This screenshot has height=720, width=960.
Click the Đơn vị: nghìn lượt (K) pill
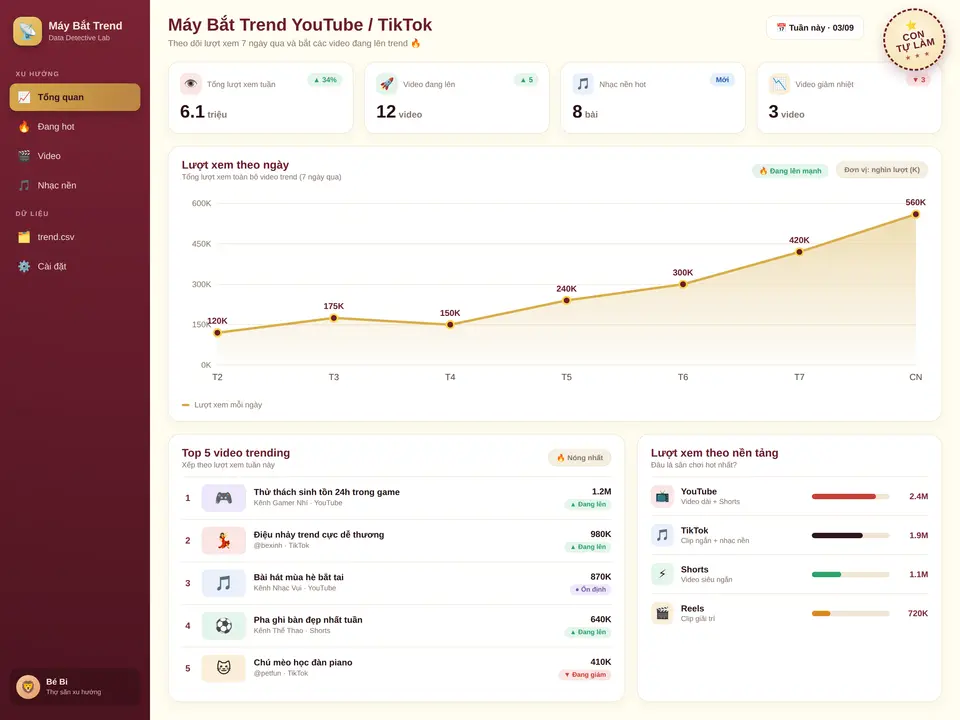coord(882,170)
